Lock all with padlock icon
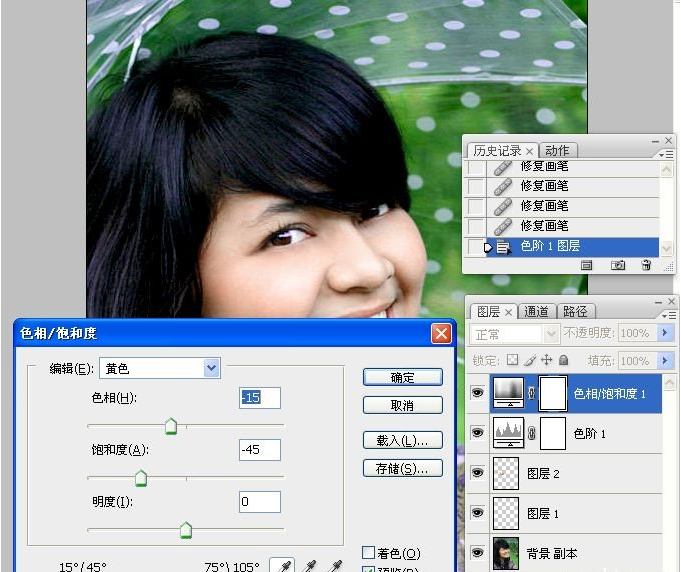681x572 pixels. point(563,360)
